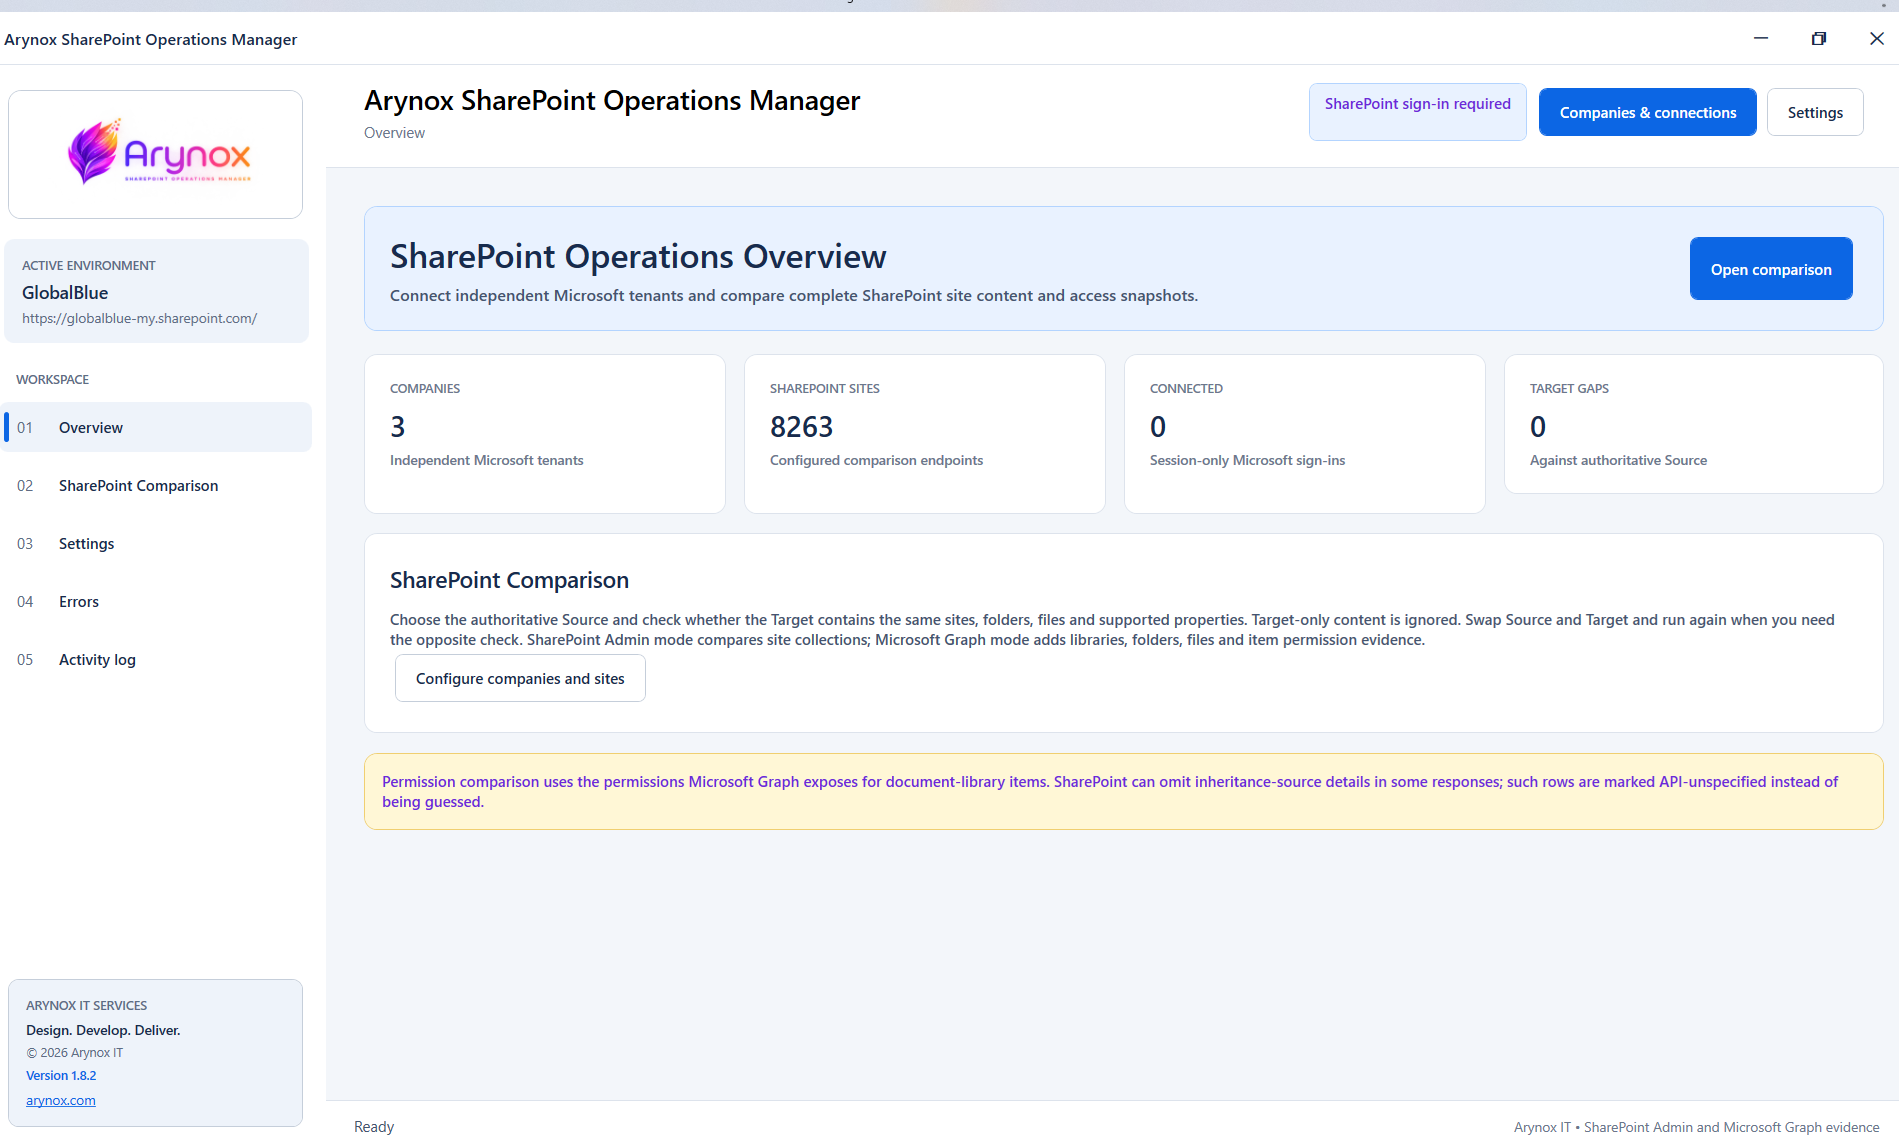This screenshot has width=1899, height=1148.
Task: Click the SharePoint Comparison section heading
Action: [509, 580]
